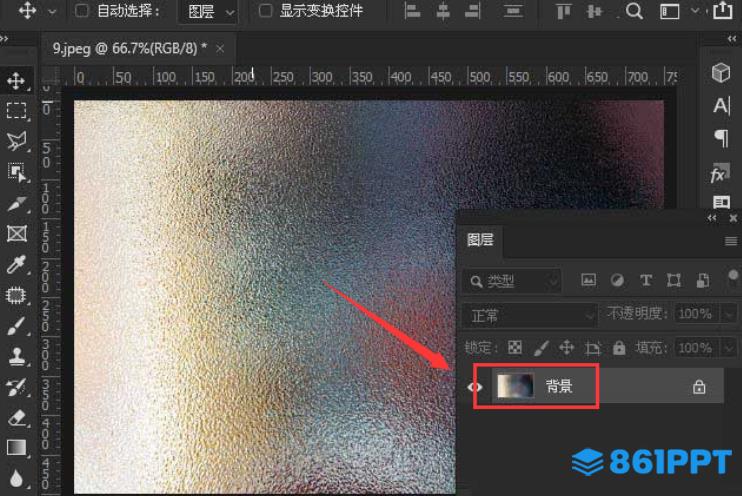Viewport: 742px width, 496px height.
Task: Align left edges in options bar
Action: (412, 11)
